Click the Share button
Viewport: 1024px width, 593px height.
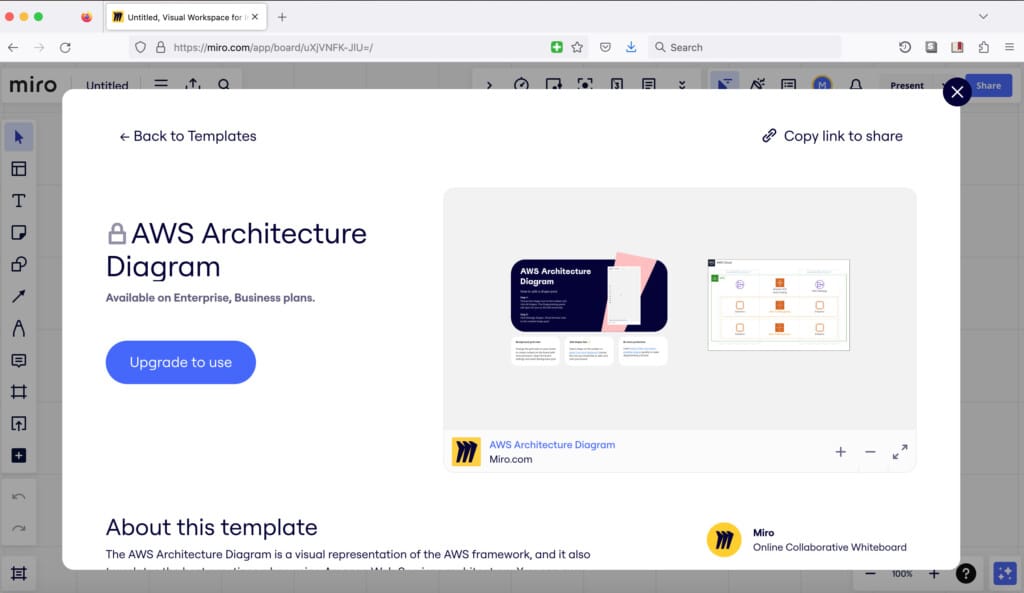pos(988,86)
